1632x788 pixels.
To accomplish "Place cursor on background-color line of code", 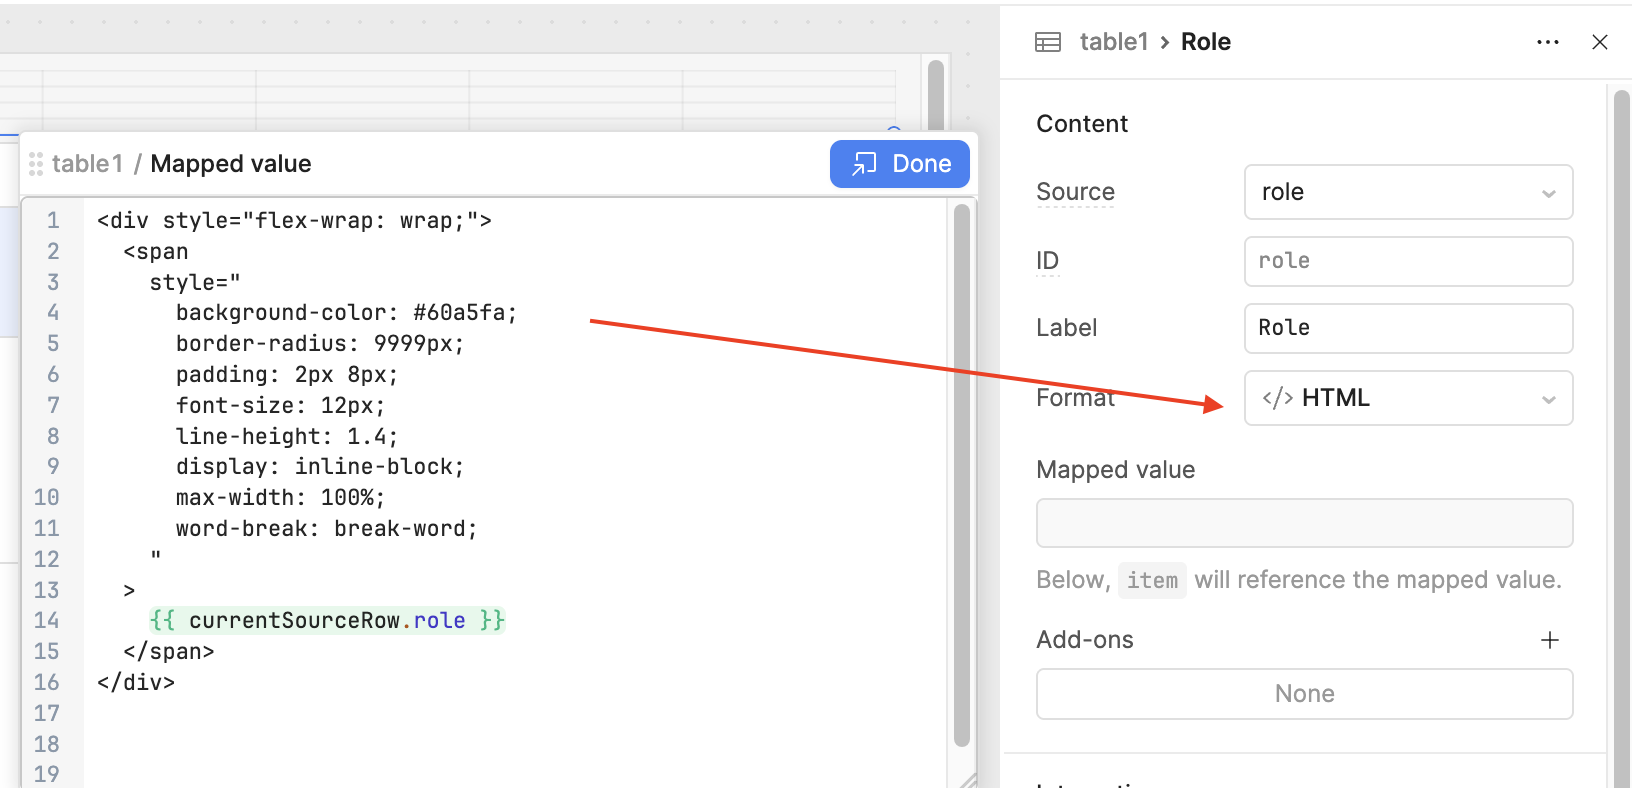I will click(346, 313).
